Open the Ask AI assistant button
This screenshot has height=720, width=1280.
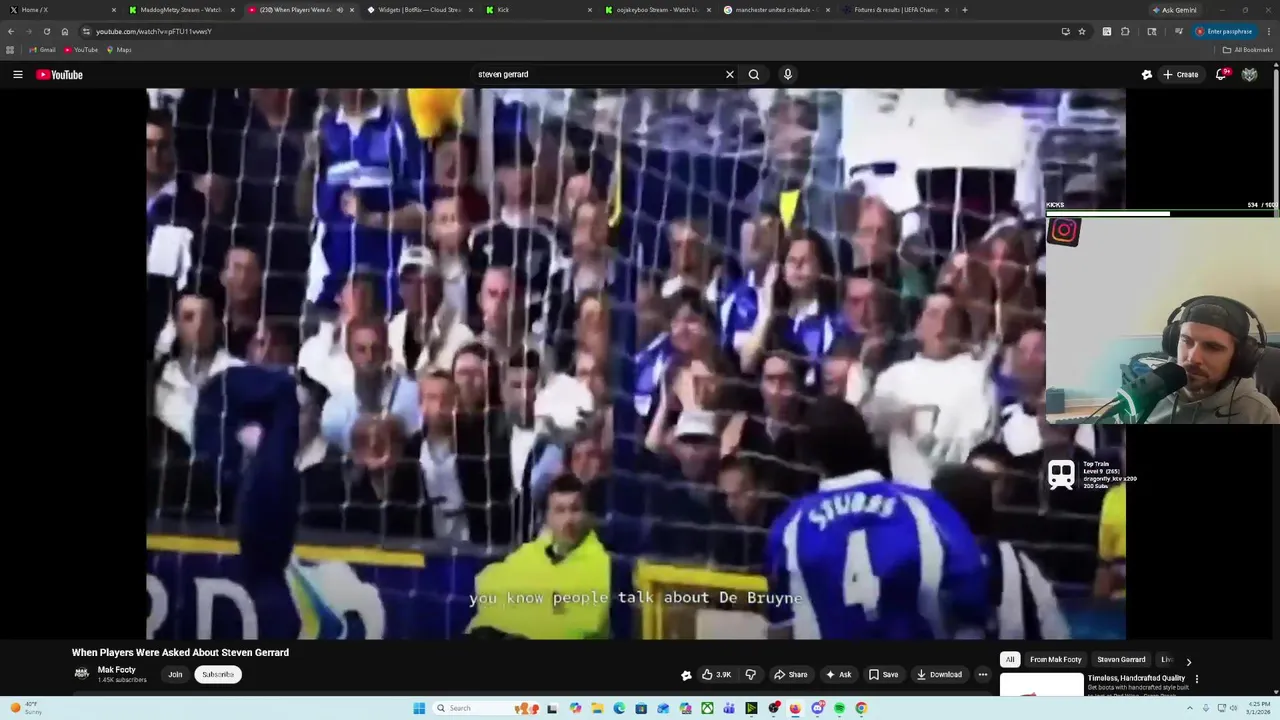[838, 674]
